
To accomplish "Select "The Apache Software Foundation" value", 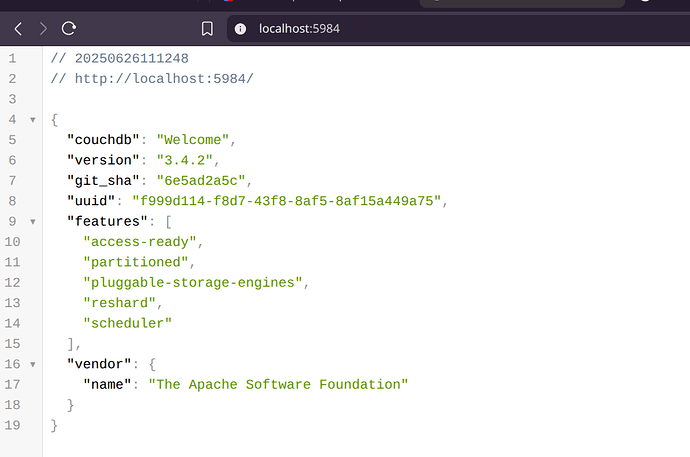I will click(278, 384).
